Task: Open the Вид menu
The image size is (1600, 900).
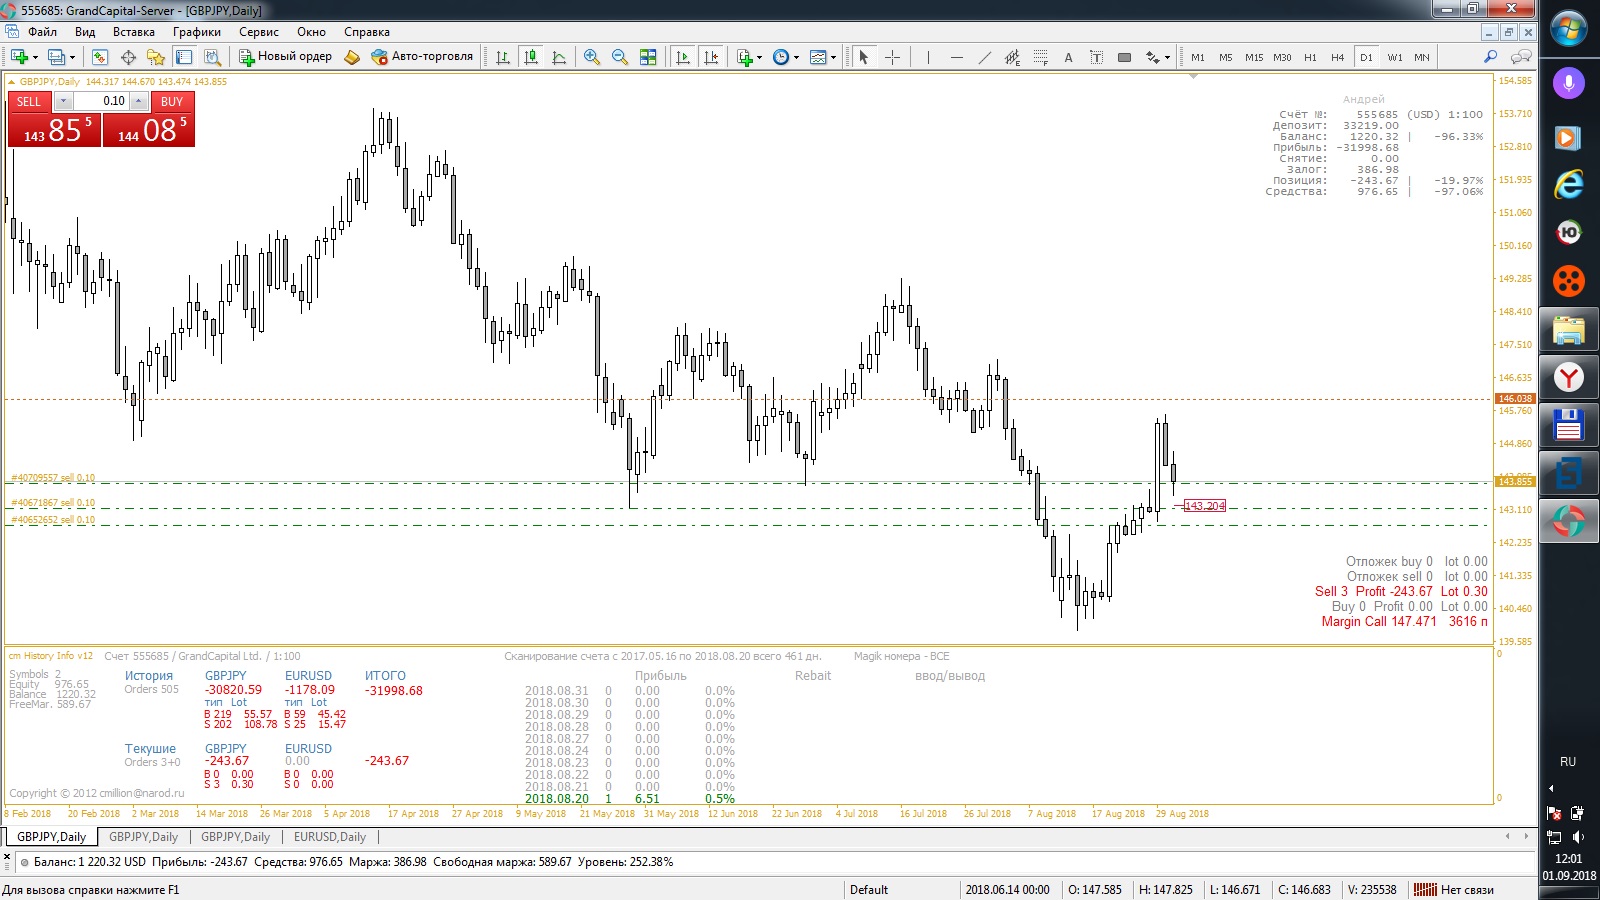Action: pyautogui.click(x=85, y=32)
